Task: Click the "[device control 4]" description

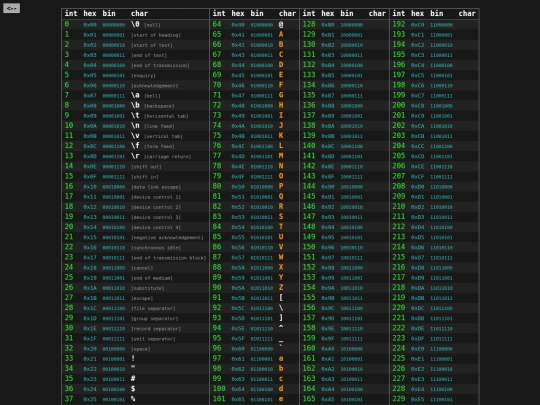Action: (x=156, y=227)
